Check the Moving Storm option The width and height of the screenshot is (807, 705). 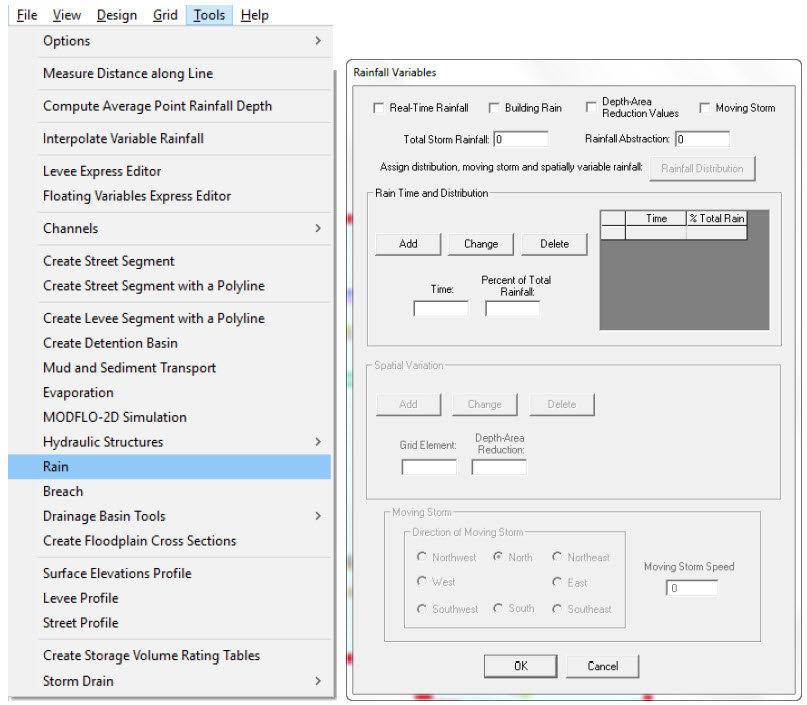tap(705, 108)
